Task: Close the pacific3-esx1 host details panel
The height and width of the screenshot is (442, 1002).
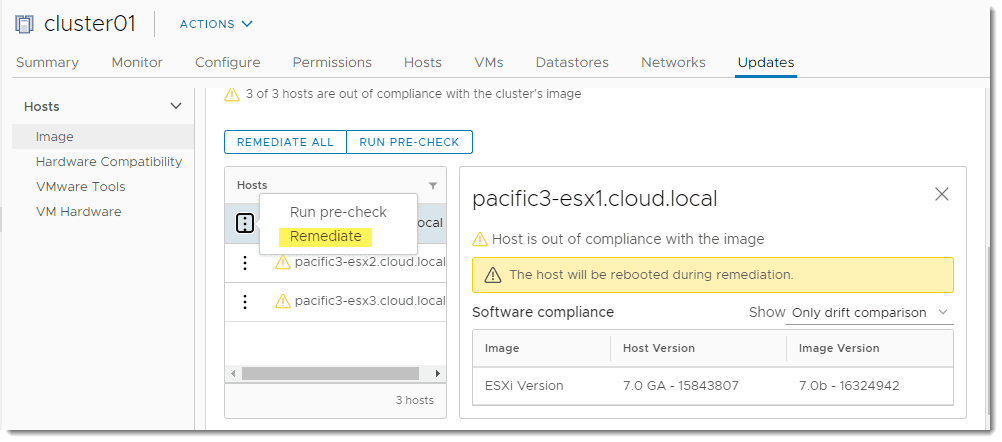Action: 941,195
